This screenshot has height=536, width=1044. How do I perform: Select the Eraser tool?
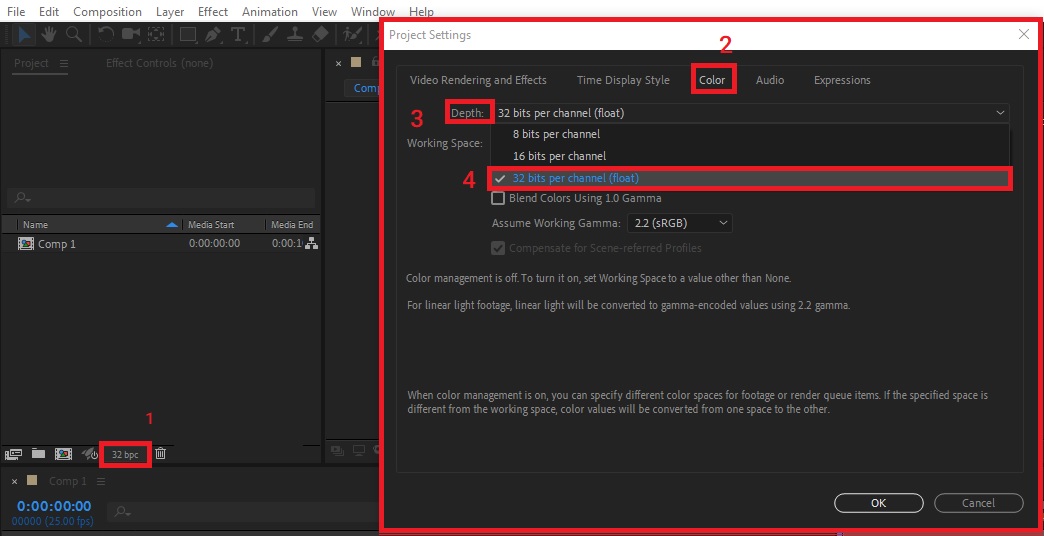[320, 34]
